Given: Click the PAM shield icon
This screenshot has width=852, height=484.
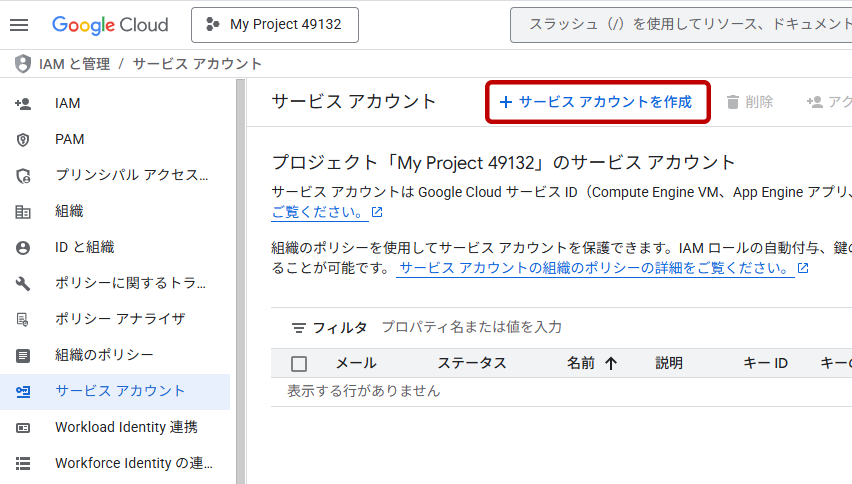Looking at the screenshot, I should tap(23, 139).
